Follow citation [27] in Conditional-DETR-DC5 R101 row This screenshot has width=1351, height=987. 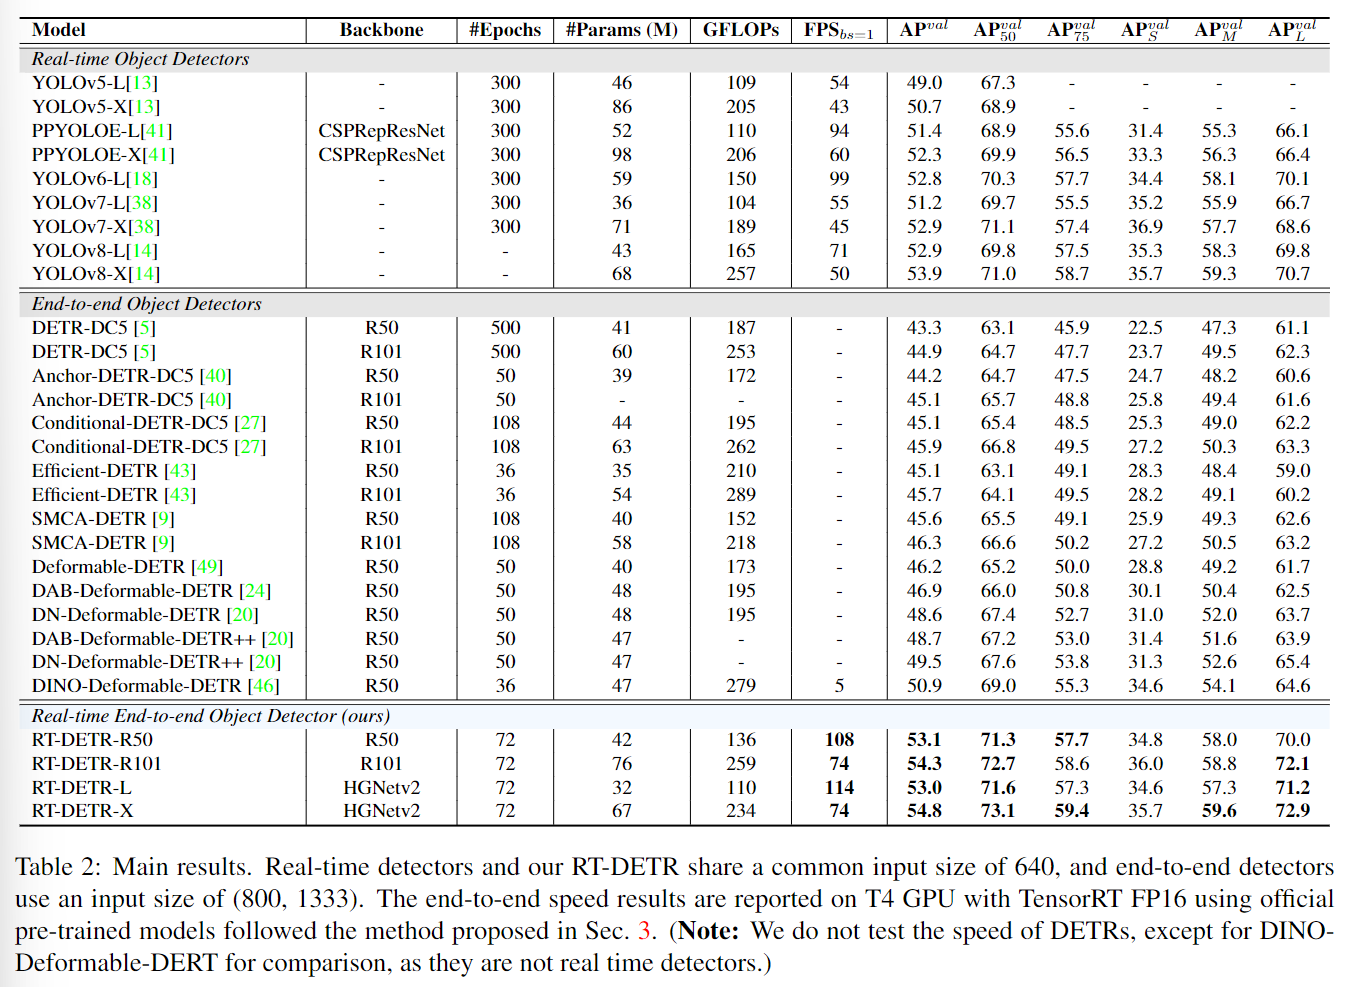click(x=250, y=447)
